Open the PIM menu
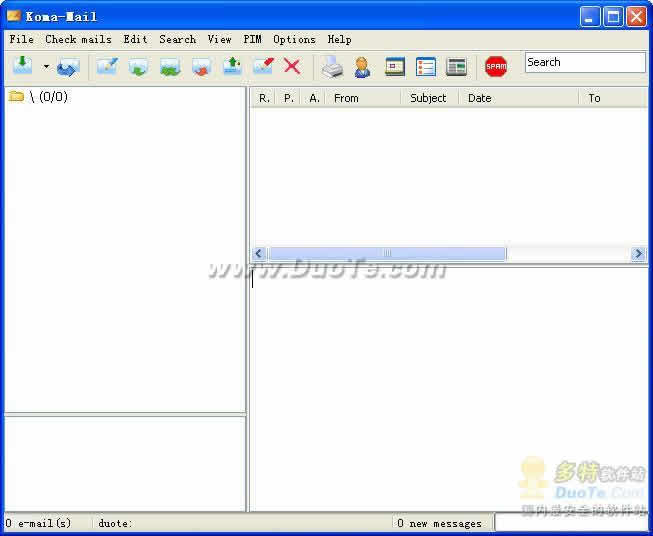The image size is (653, 536). click(252, 39)
